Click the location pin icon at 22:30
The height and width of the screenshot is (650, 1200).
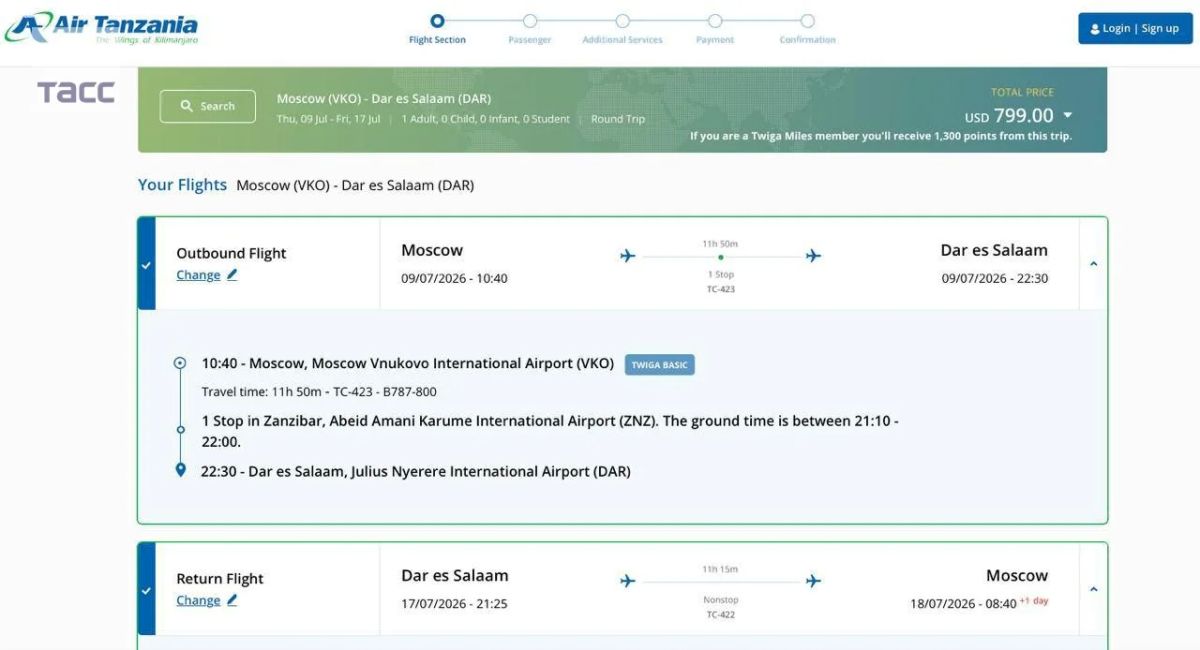click(180, 470)
